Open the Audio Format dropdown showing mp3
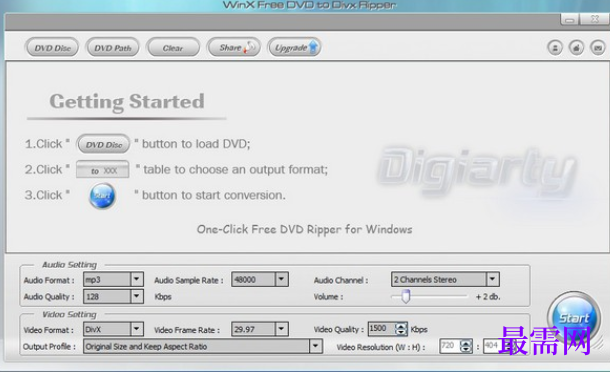 [x=113, y=279]
